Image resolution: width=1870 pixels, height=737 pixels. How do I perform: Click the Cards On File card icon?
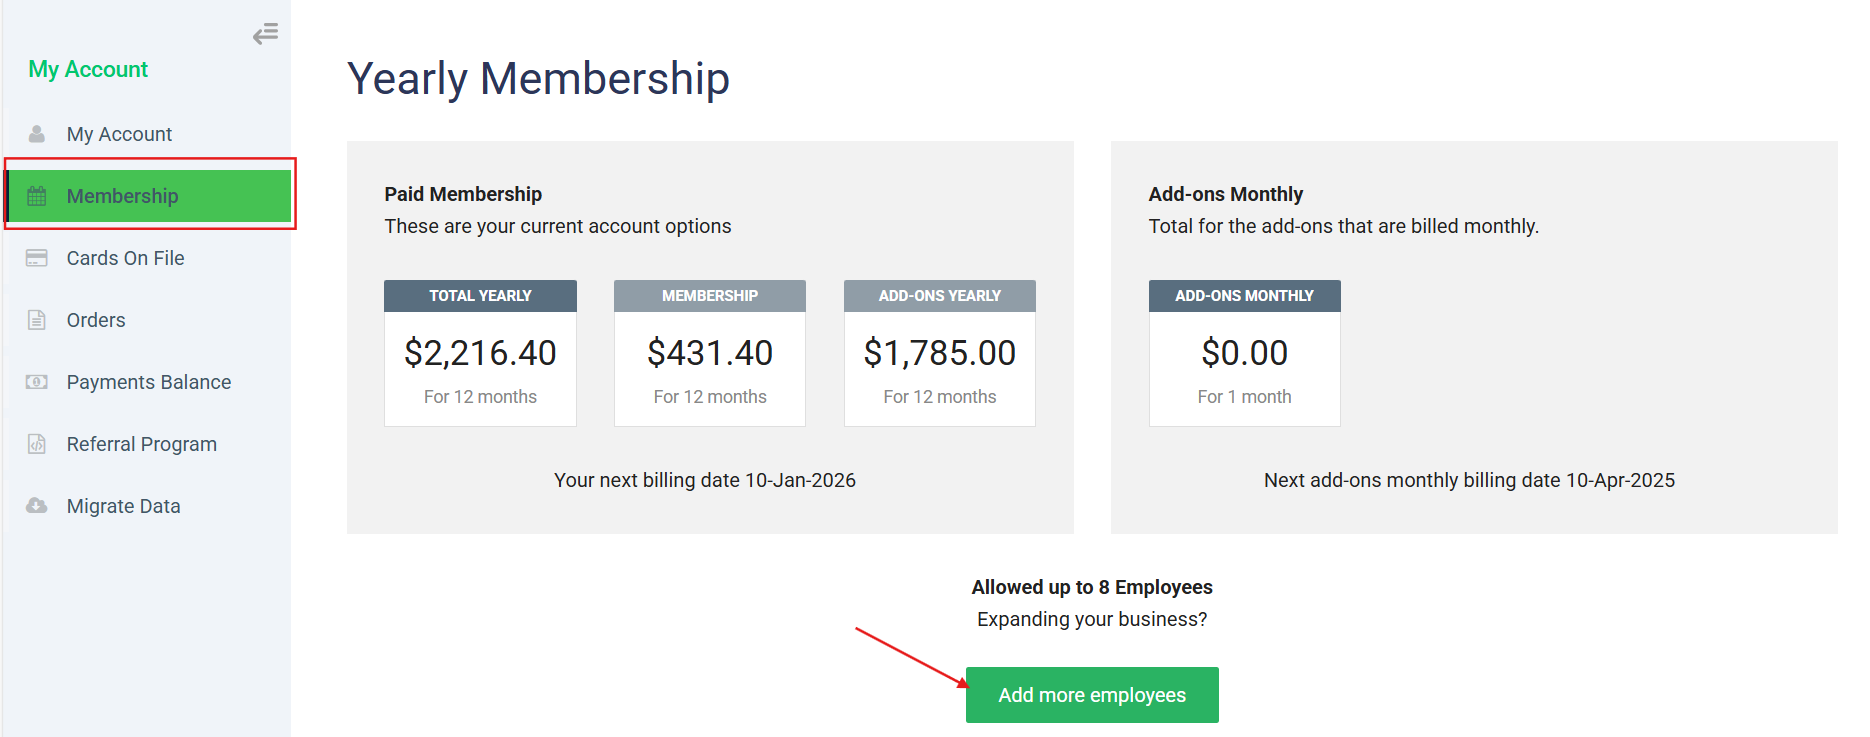click(37, 258)
